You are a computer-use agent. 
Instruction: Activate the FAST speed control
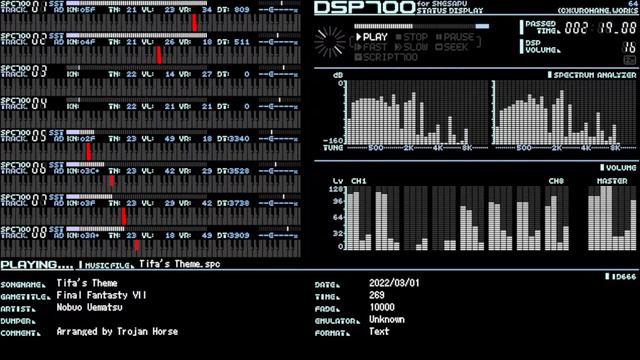tap(371, 47)
